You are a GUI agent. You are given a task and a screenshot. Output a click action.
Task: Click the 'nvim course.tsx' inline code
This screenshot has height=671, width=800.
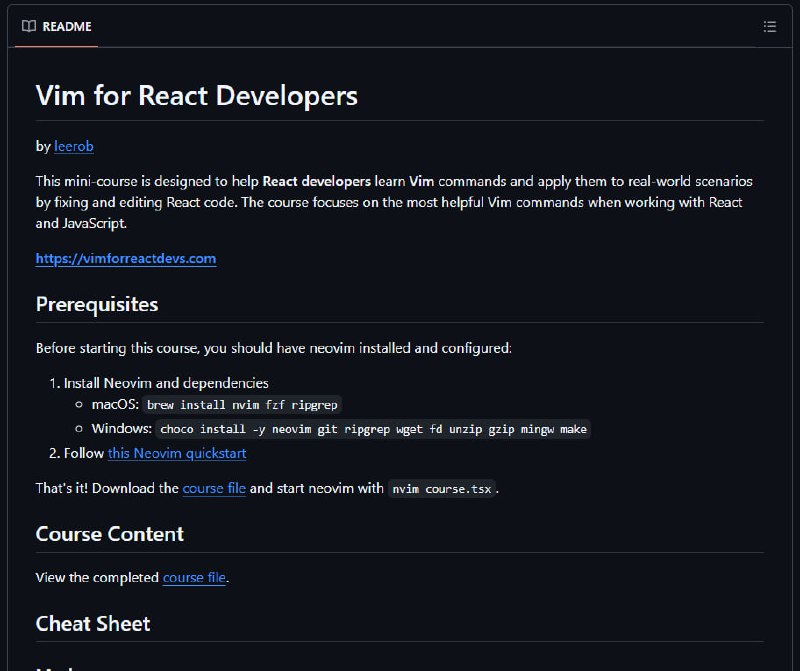point(441,489)
